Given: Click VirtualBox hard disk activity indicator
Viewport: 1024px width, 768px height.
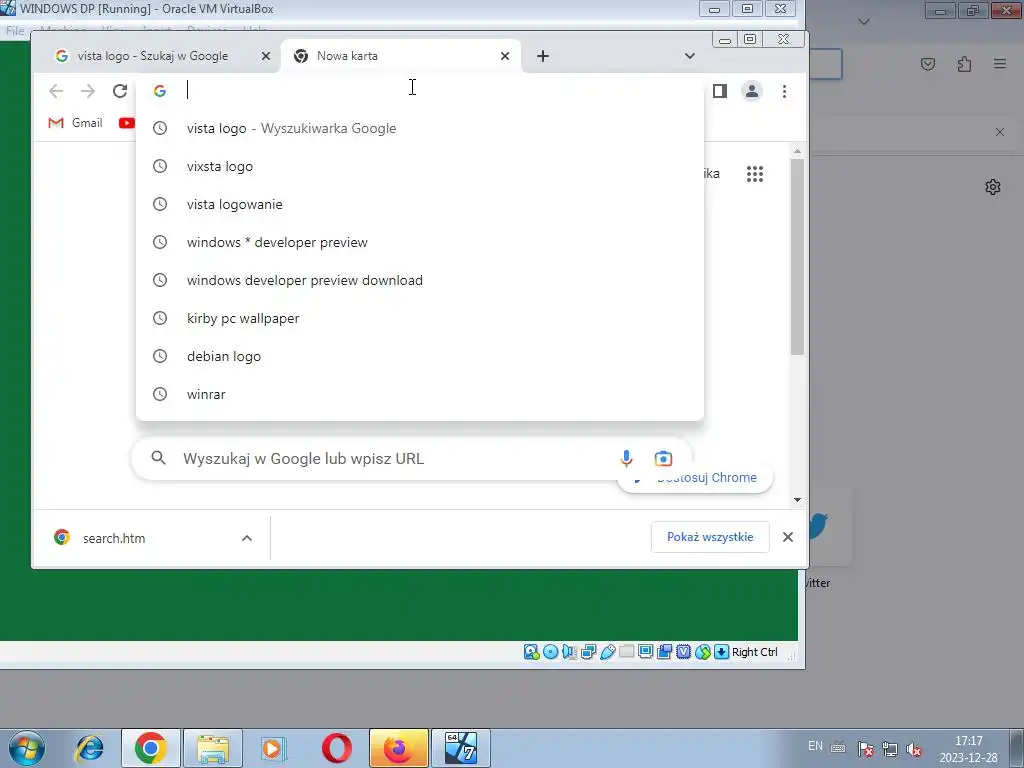Looking at the screenshot, I should (532, 652).
